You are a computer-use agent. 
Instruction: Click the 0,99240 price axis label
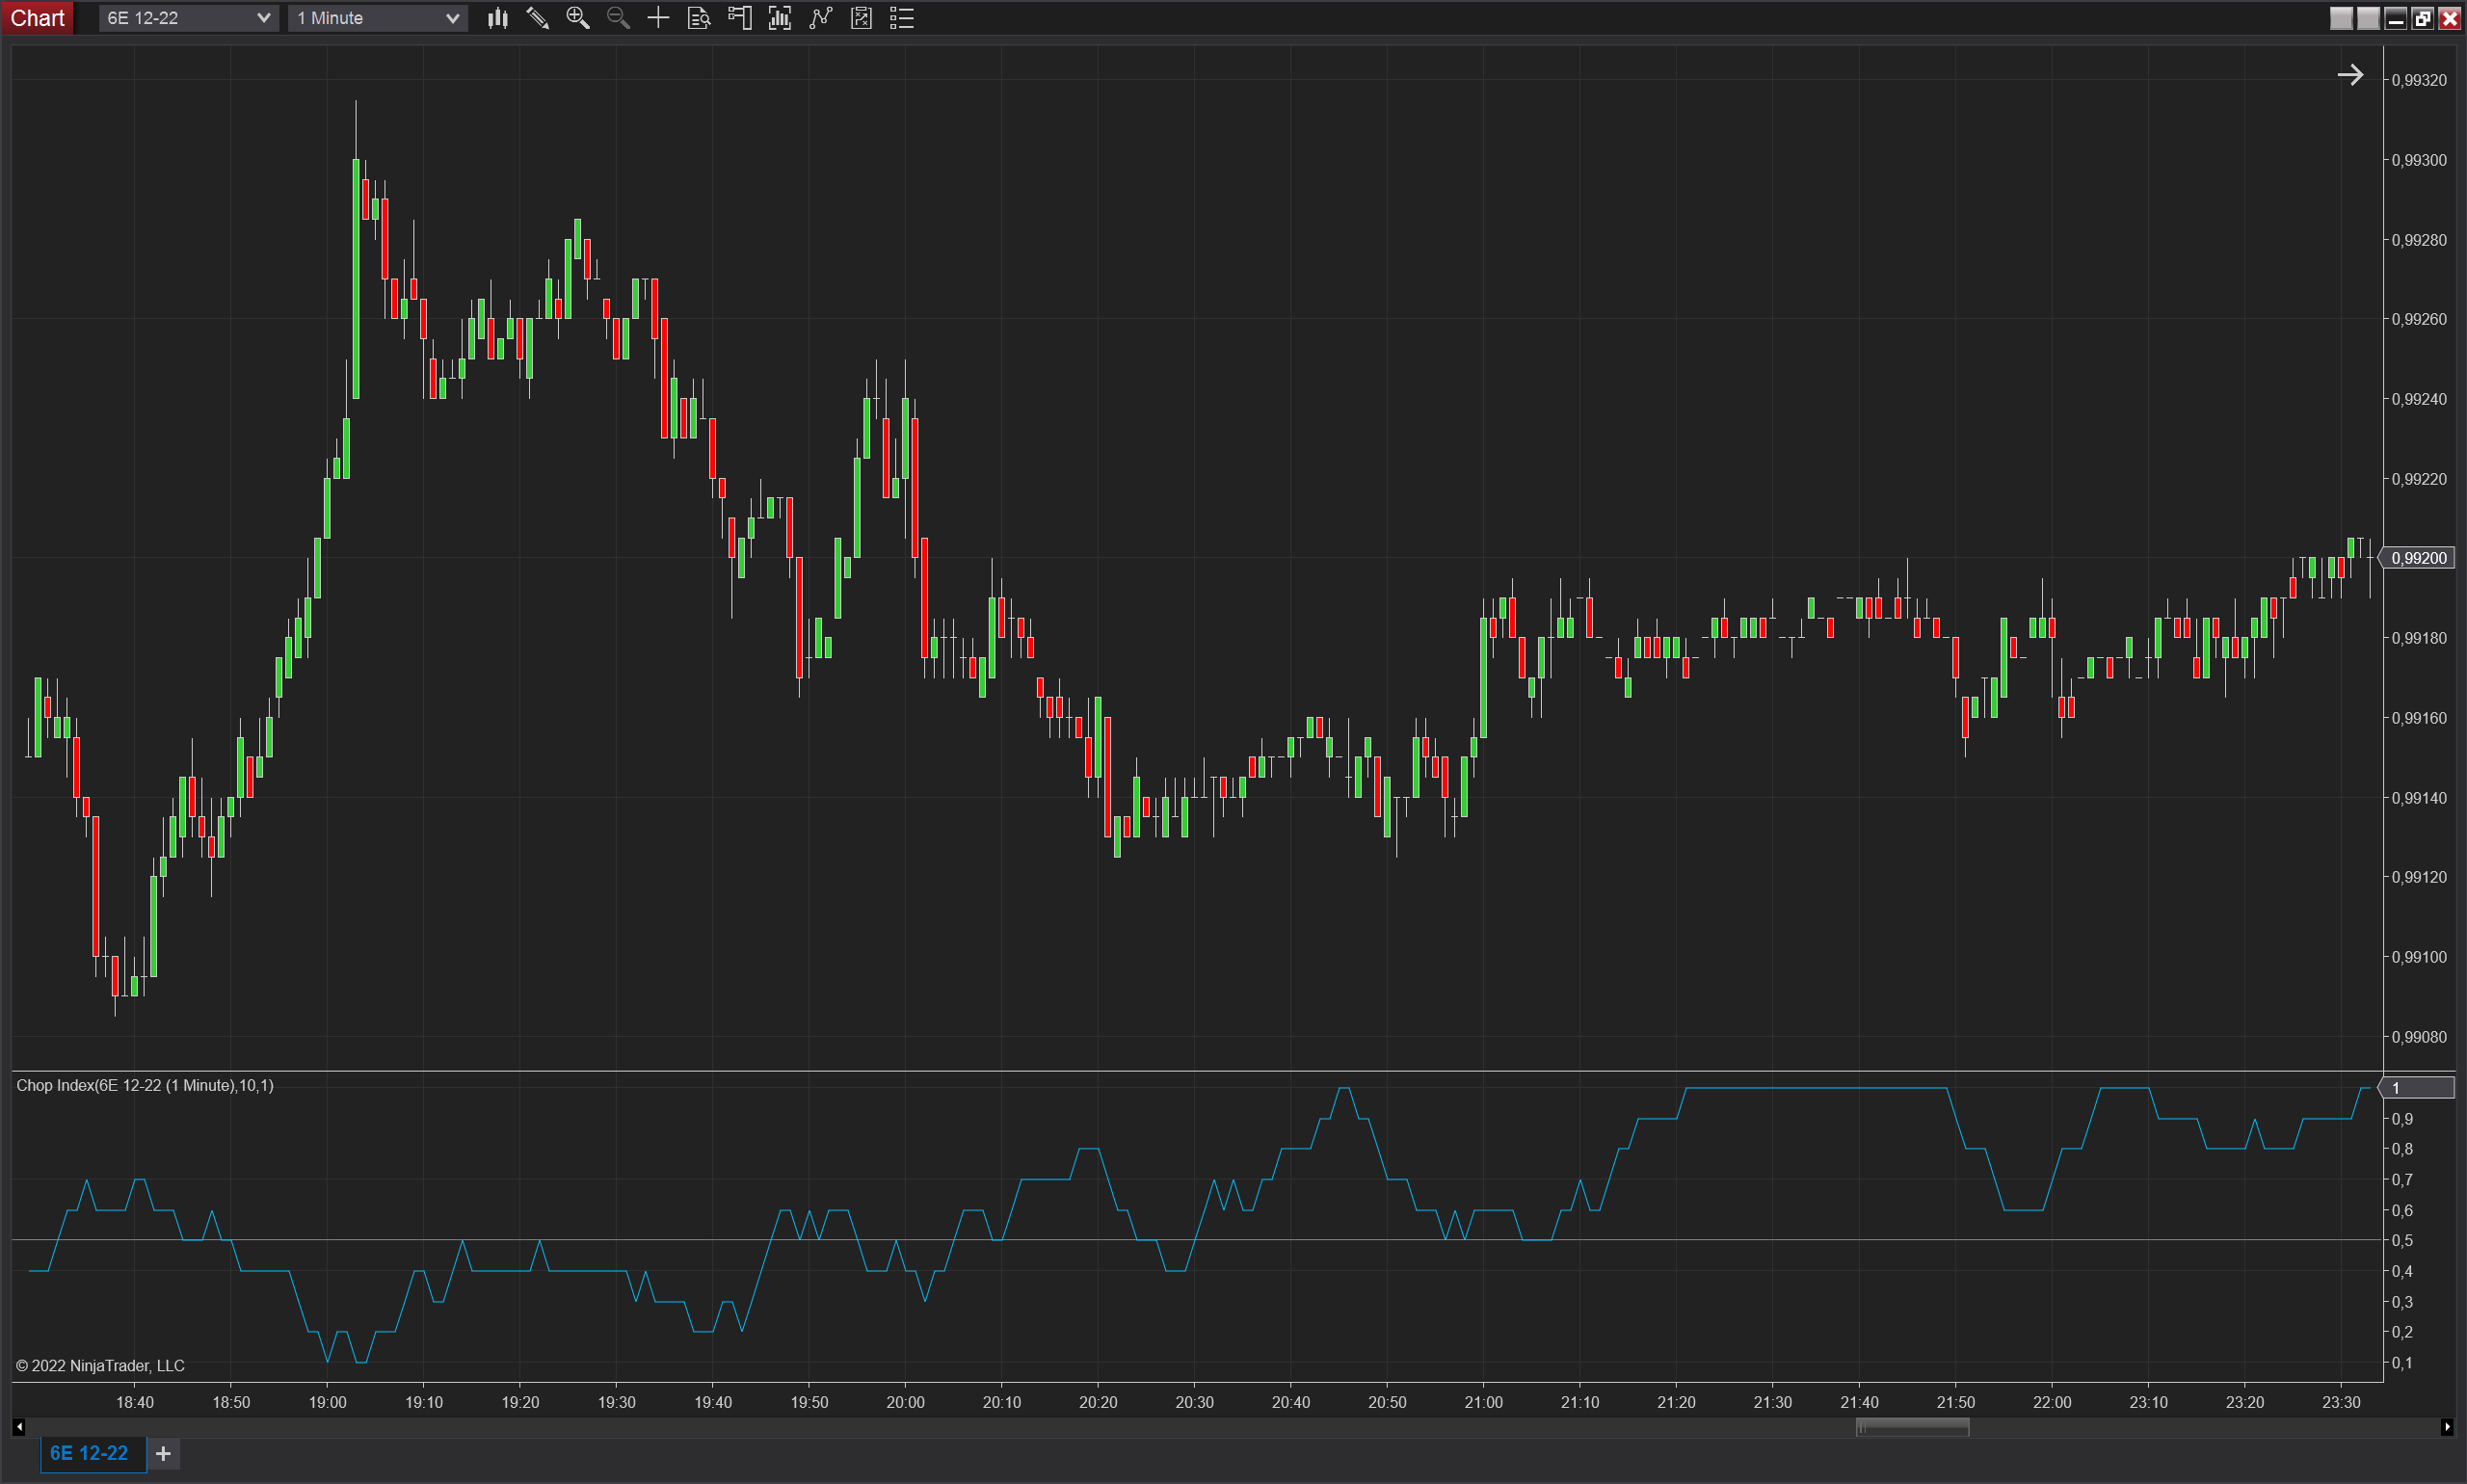point(2419,399)
